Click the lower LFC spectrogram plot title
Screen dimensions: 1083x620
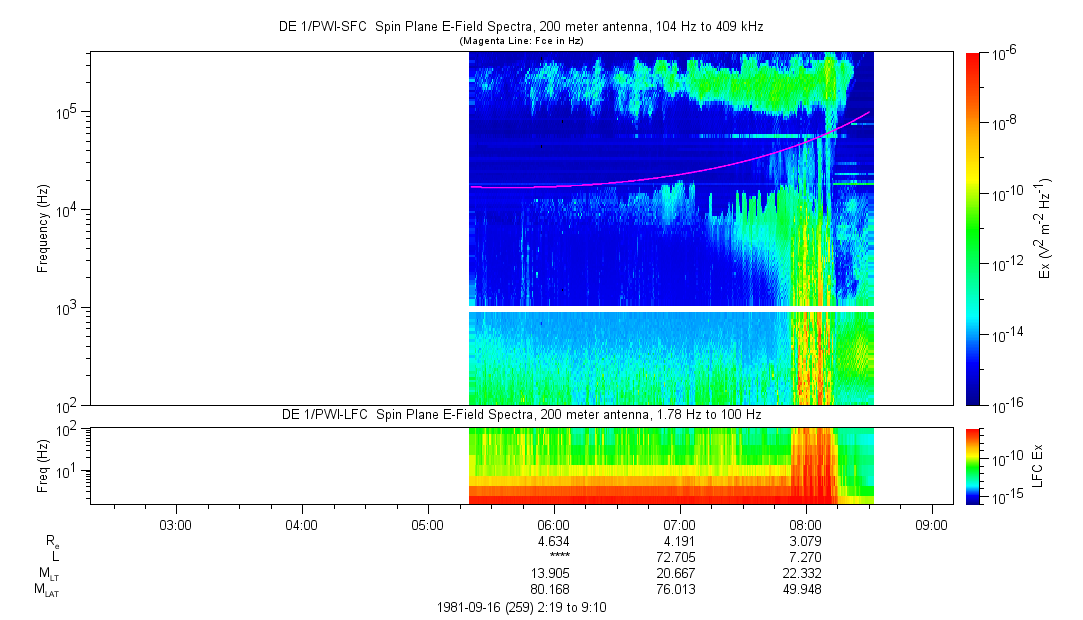(520, 414)
